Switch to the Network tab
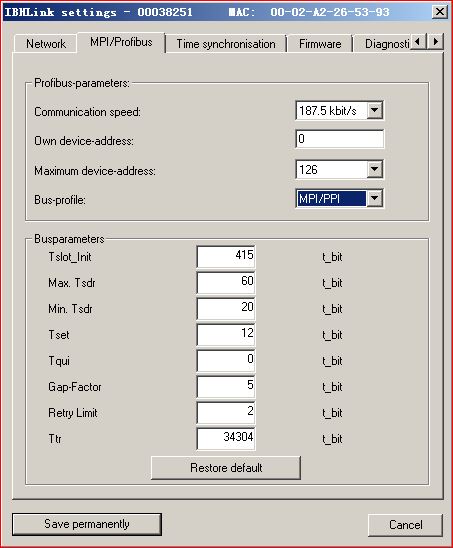Viewport: 453px width, 548px height. [46, 44]
